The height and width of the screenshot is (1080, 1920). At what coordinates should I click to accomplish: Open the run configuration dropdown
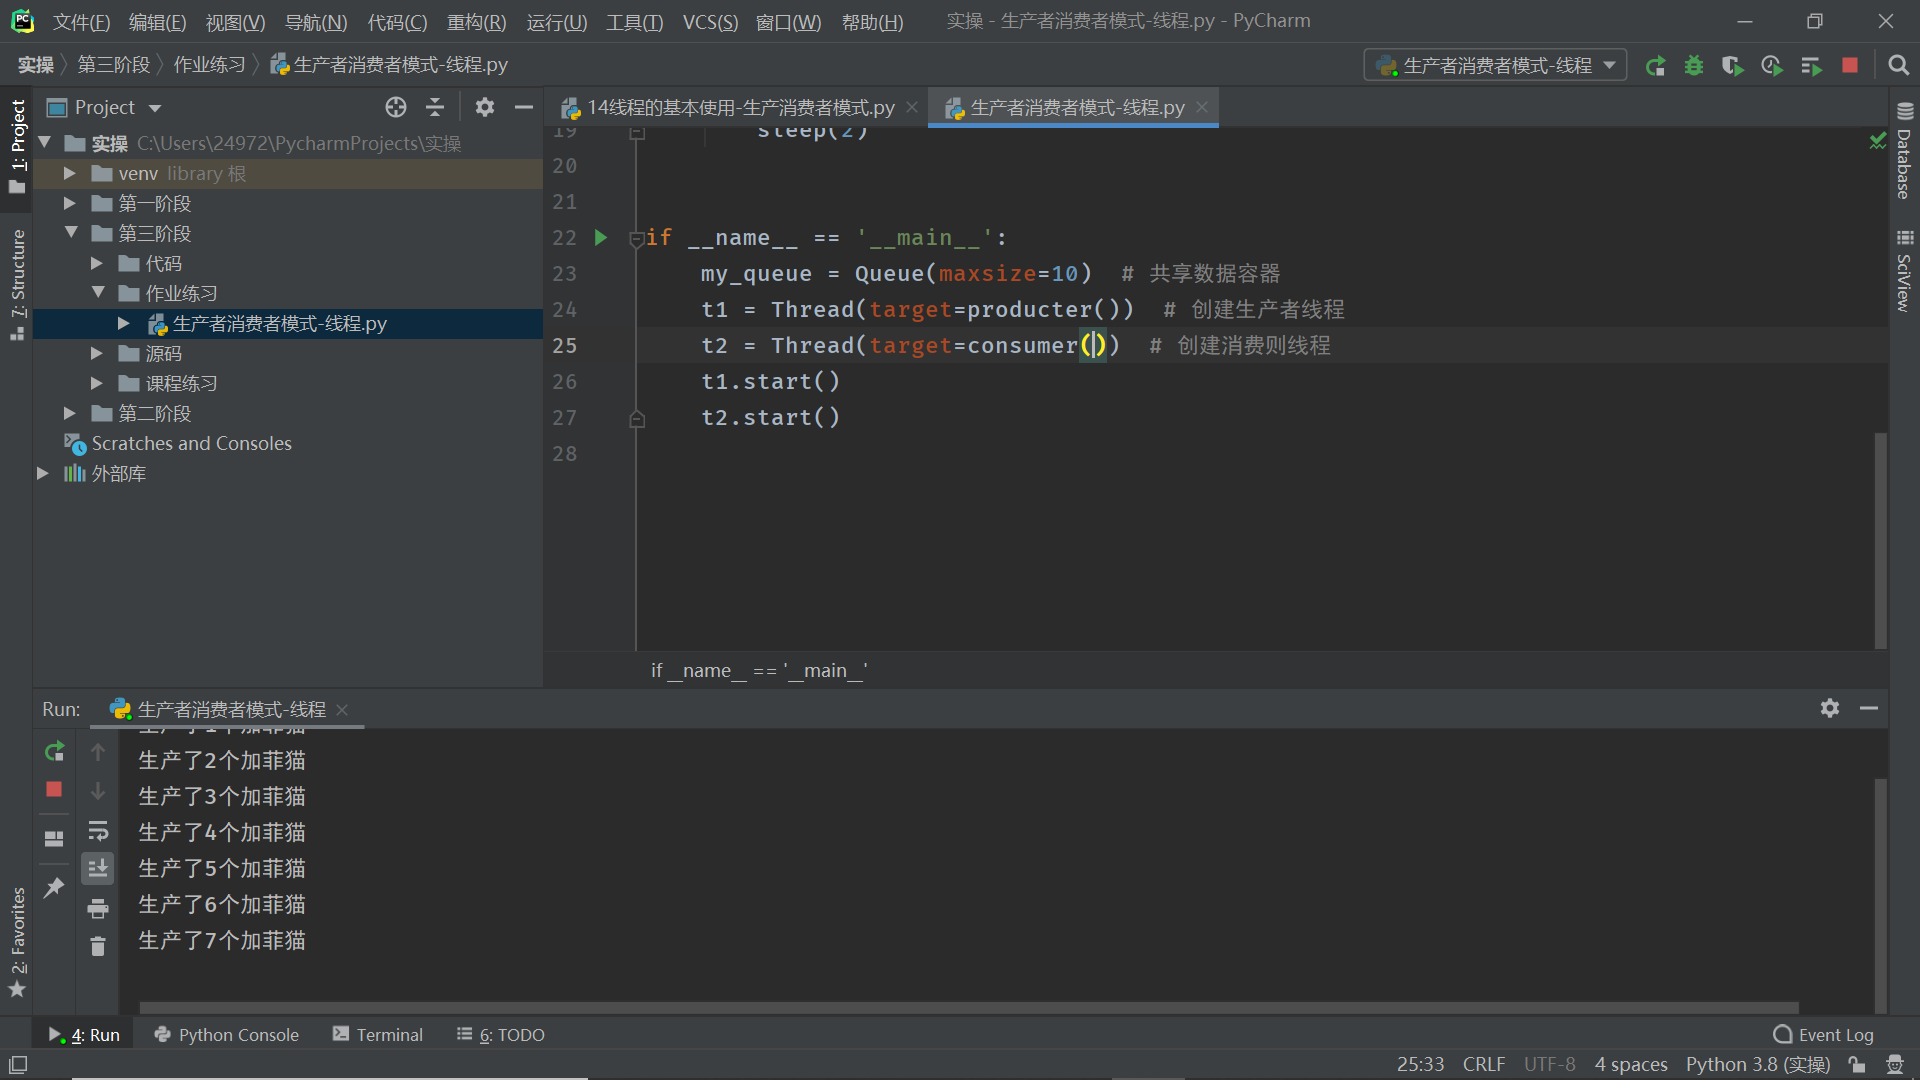1495,66
